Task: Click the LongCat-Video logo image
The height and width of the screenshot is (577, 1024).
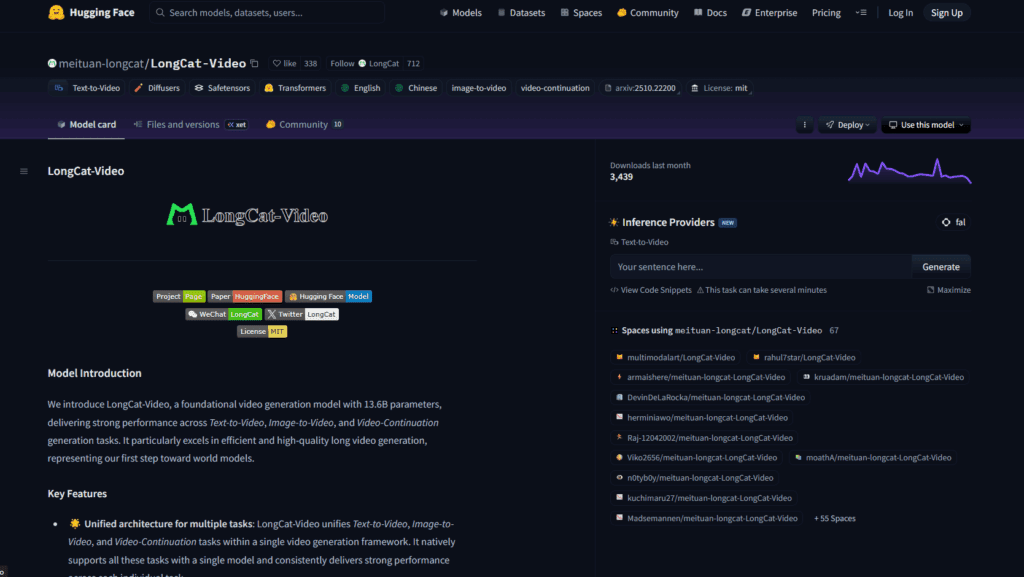Action: (247, 215)
